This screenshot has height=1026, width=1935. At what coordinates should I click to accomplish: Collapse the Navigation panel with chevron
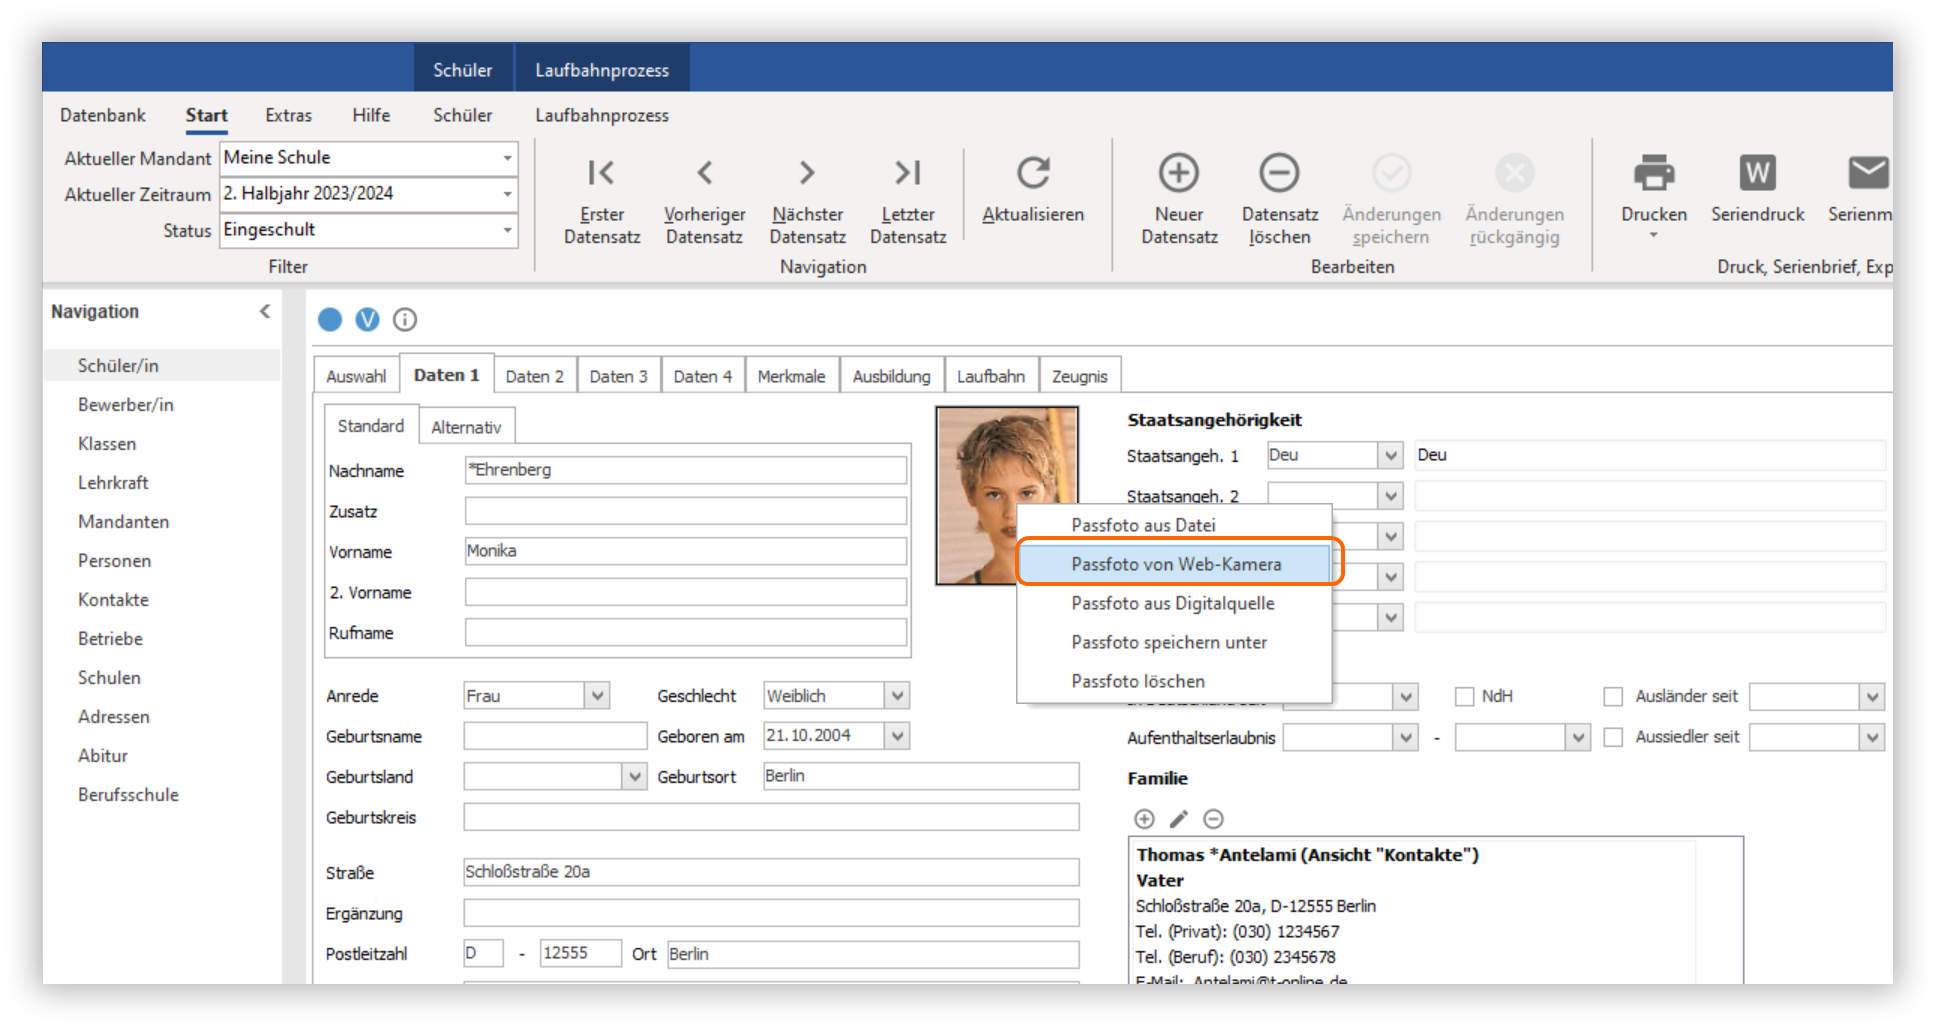click(x=265, y=312)
